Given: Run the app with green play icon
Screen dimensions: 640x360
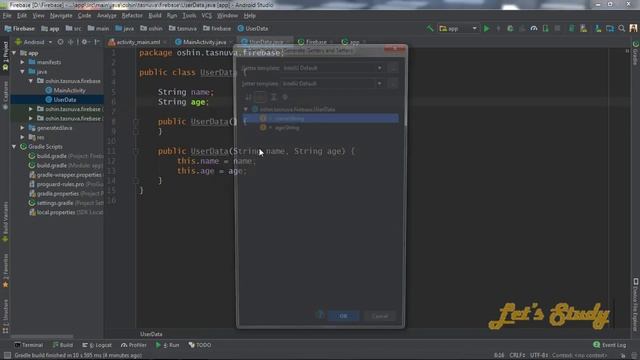Looking at the screenshot, I should tap(487, 29).
